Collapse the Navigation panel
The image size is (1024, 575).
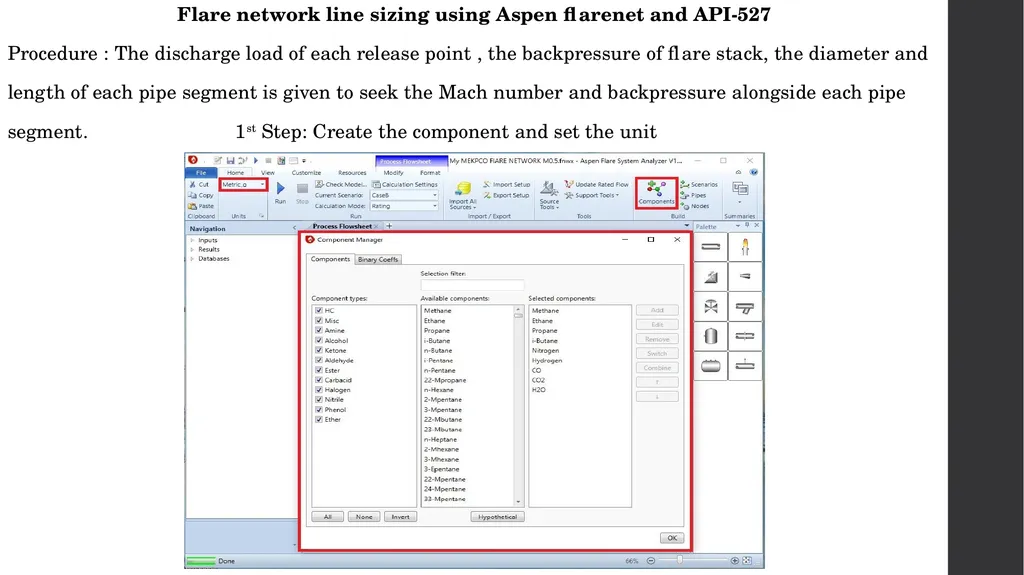point(294,228)
